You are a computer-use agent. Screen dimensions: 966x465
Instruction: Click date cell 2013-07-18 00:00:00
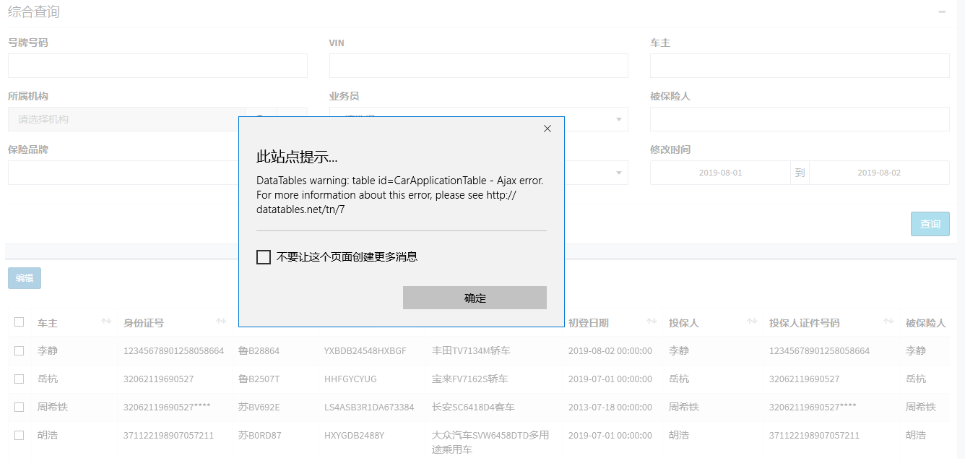point(610,407)
